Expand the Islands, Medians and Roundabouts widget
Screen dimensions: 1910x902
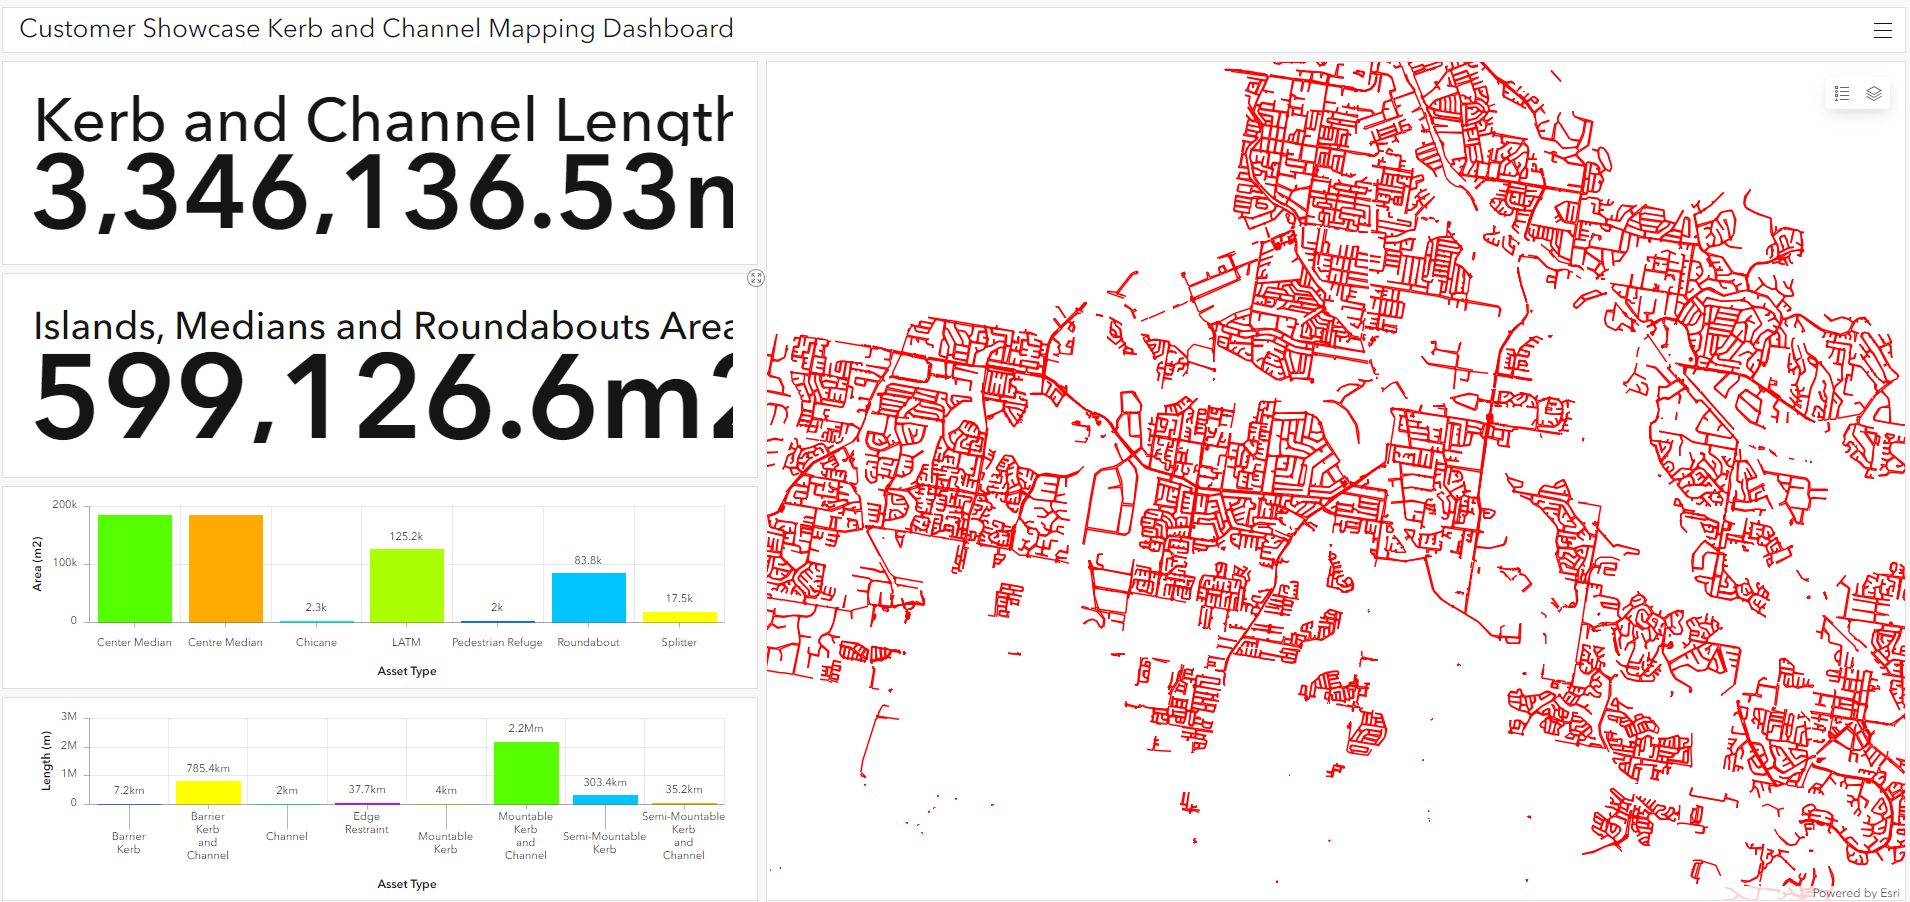756,278
